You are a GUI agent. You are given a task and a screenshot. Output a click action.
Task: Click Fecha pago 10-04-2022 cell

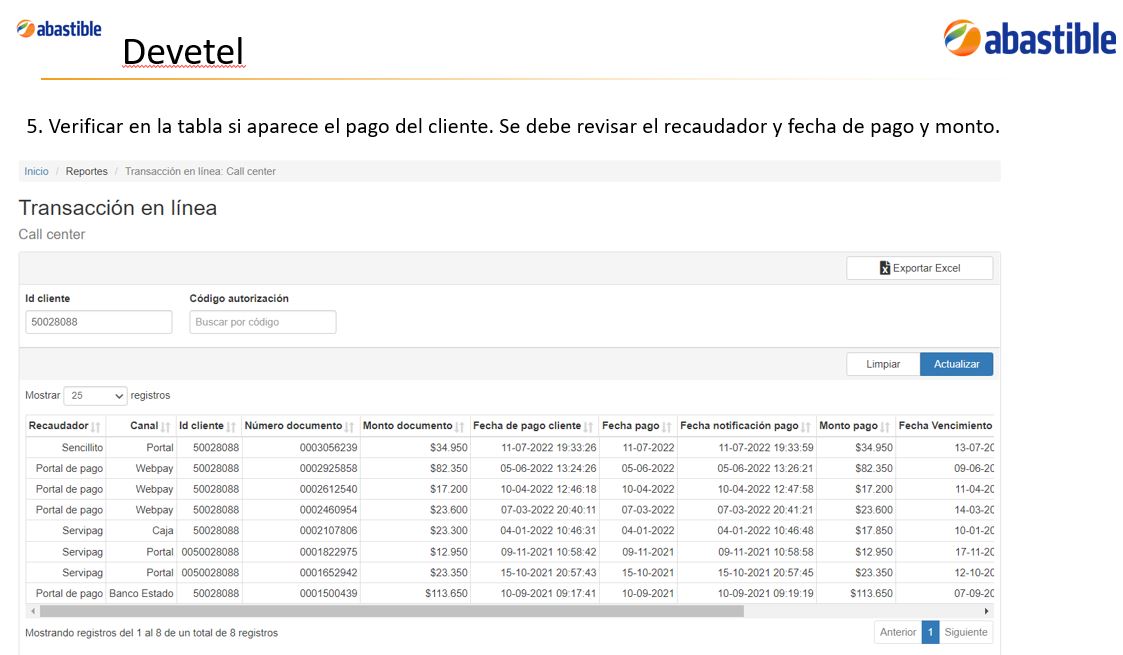point(639,489)
